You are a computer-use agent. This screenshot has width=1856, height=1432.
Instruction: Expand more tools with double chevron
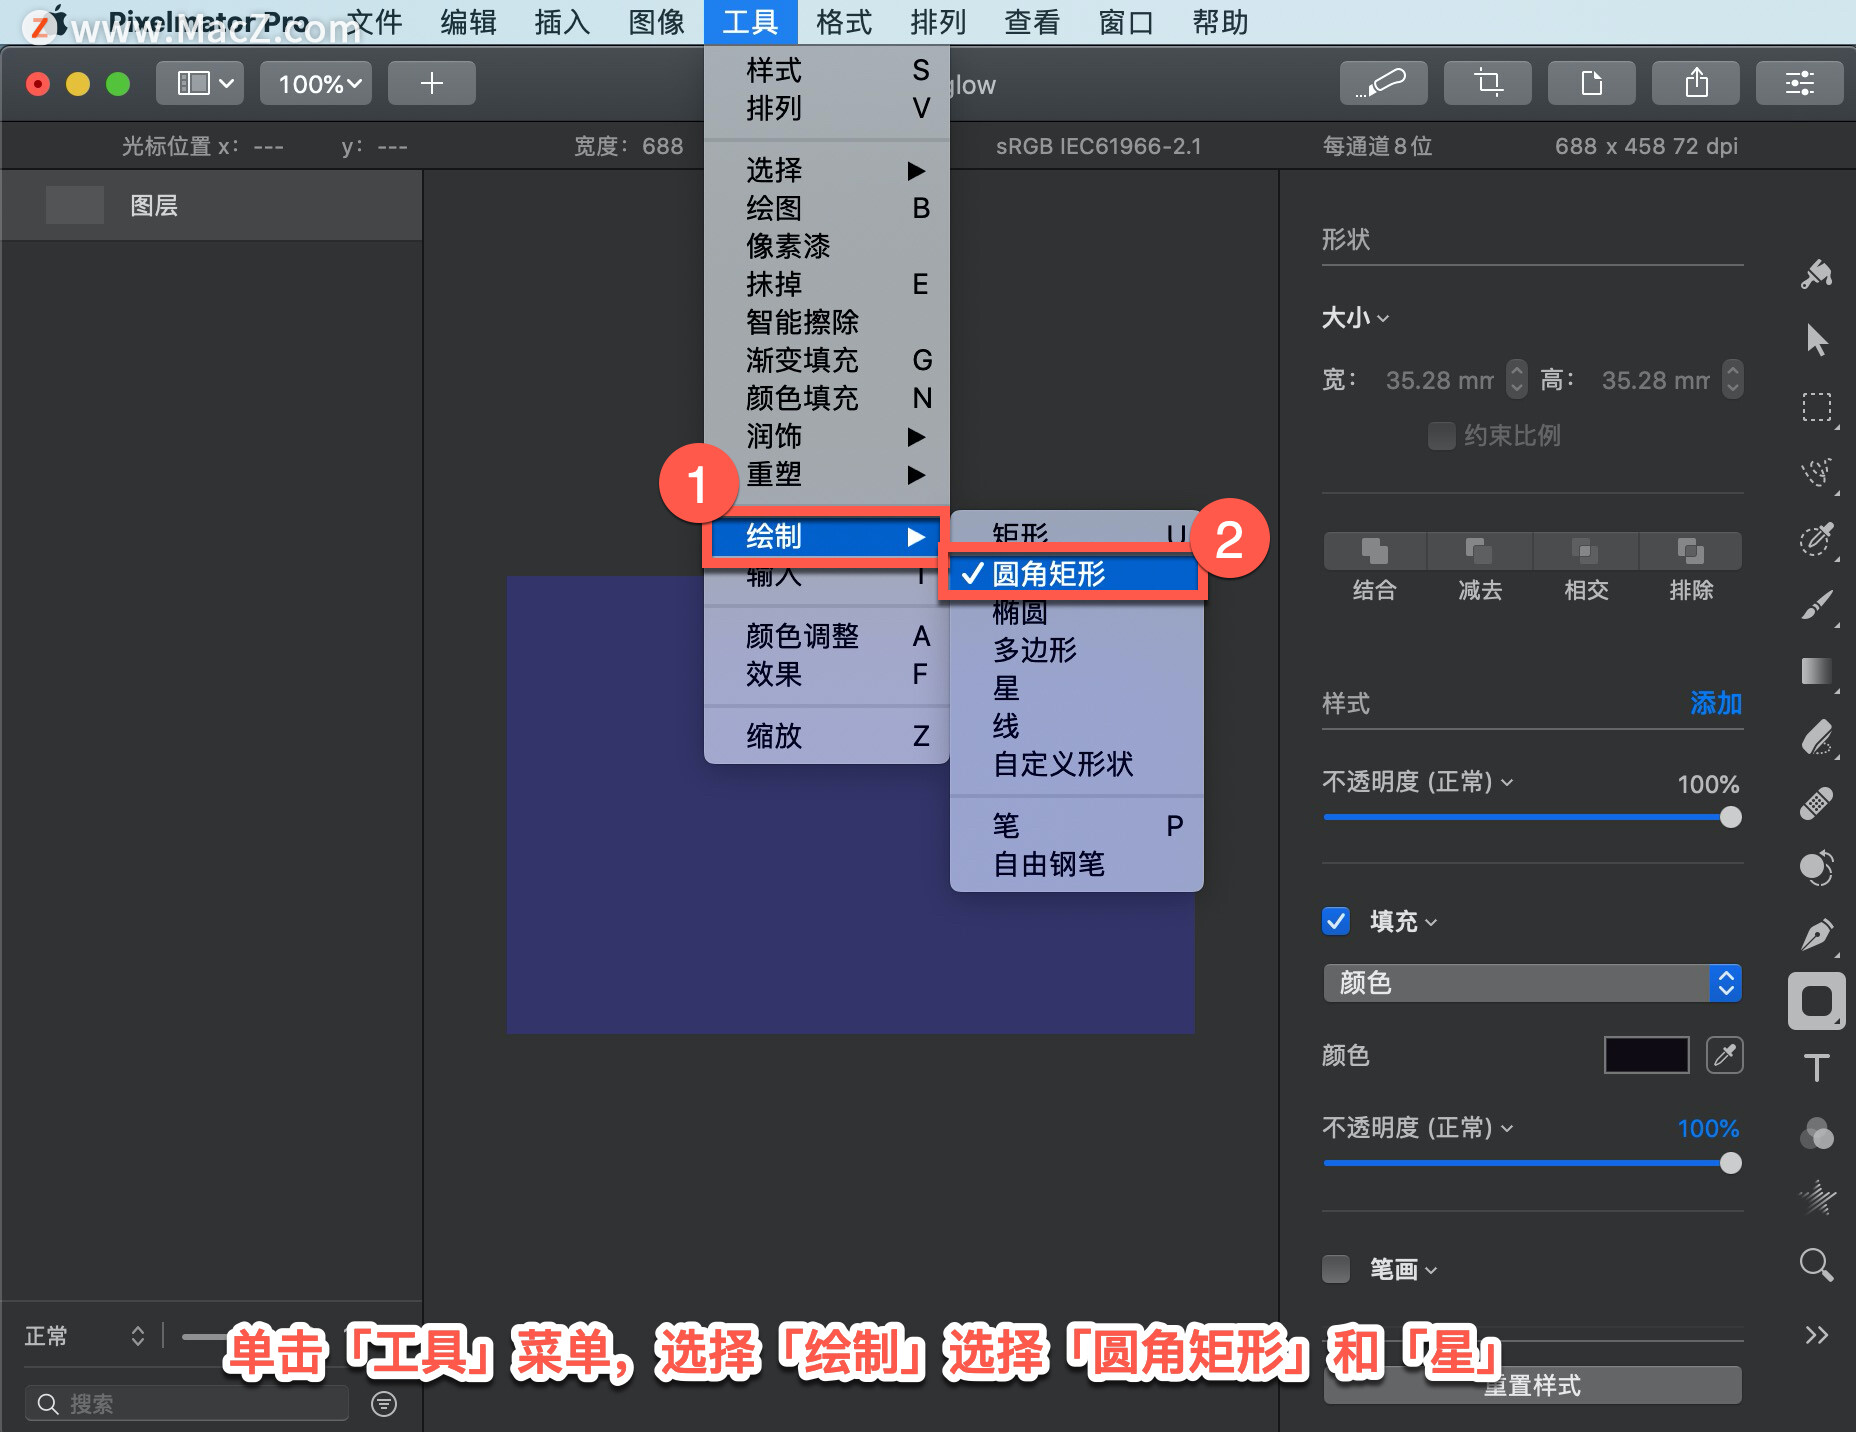[1817, 1335]
